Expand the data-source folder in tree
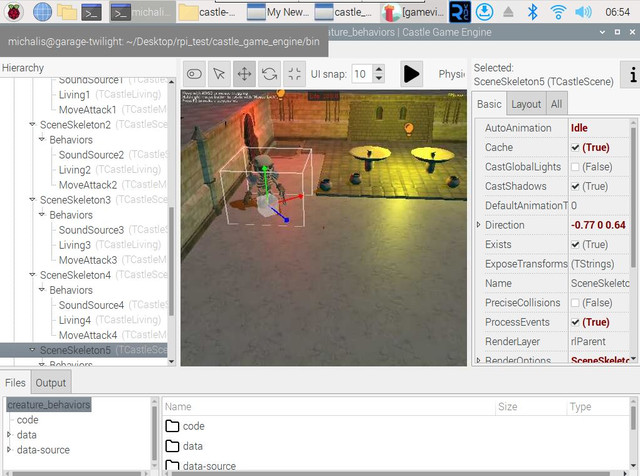The height and width of the screenshot is (476, 640). click(9, 449)
